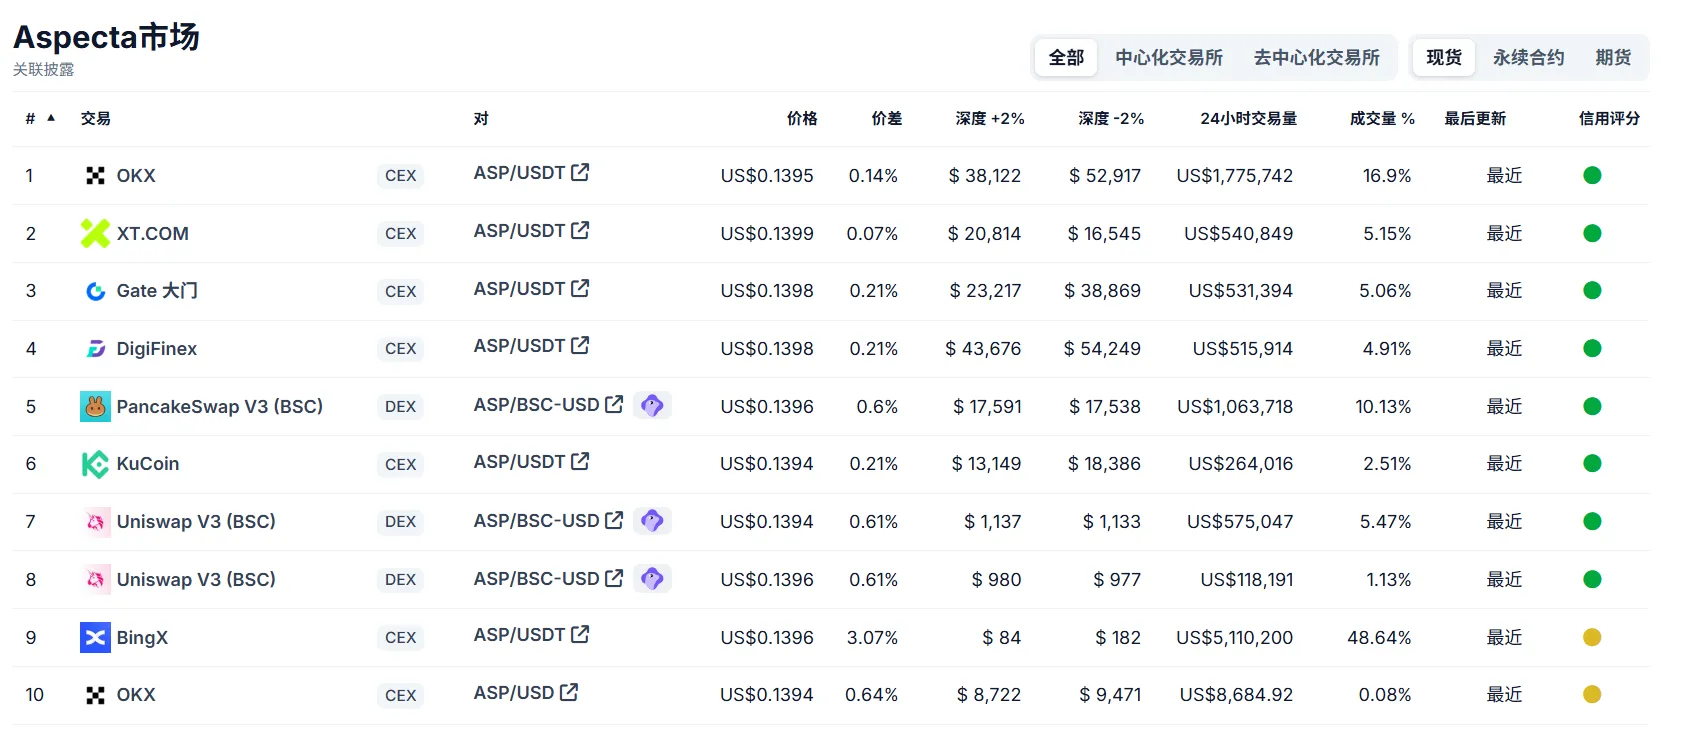Click the purple badge icon in PancakeSwap row
The height and width of the screenshot is (738, 1696).
(652, 405)
